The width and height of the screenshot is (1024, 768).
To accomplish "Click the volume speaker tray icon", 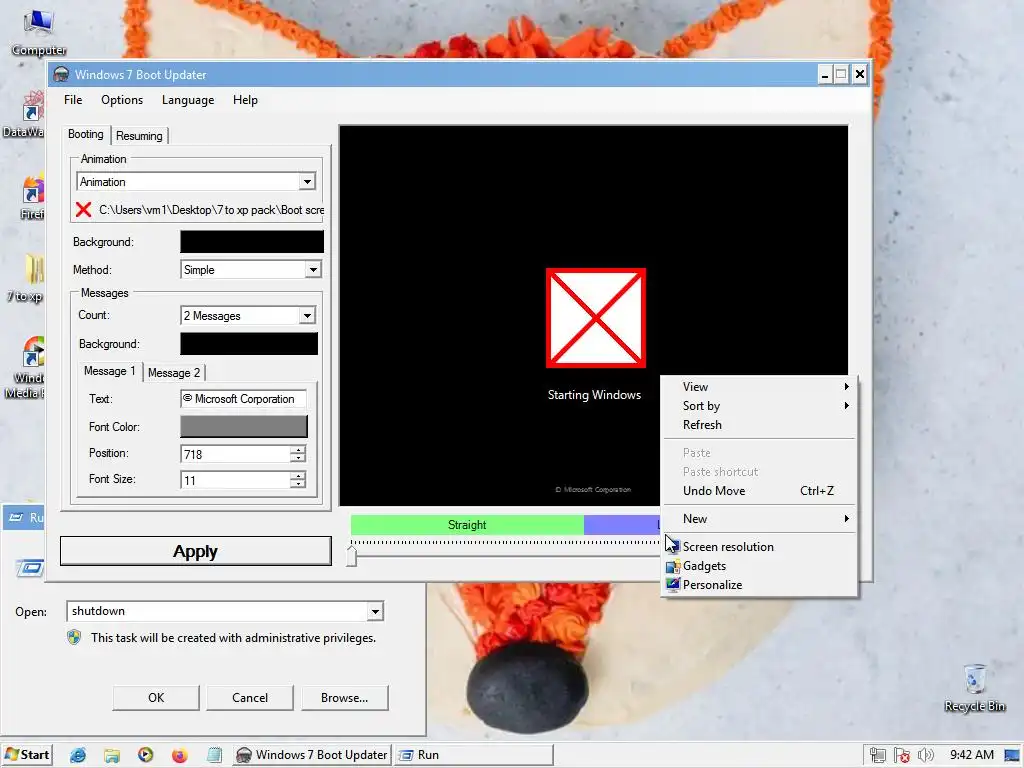I will pyautogui.click(x=925, y=755).
